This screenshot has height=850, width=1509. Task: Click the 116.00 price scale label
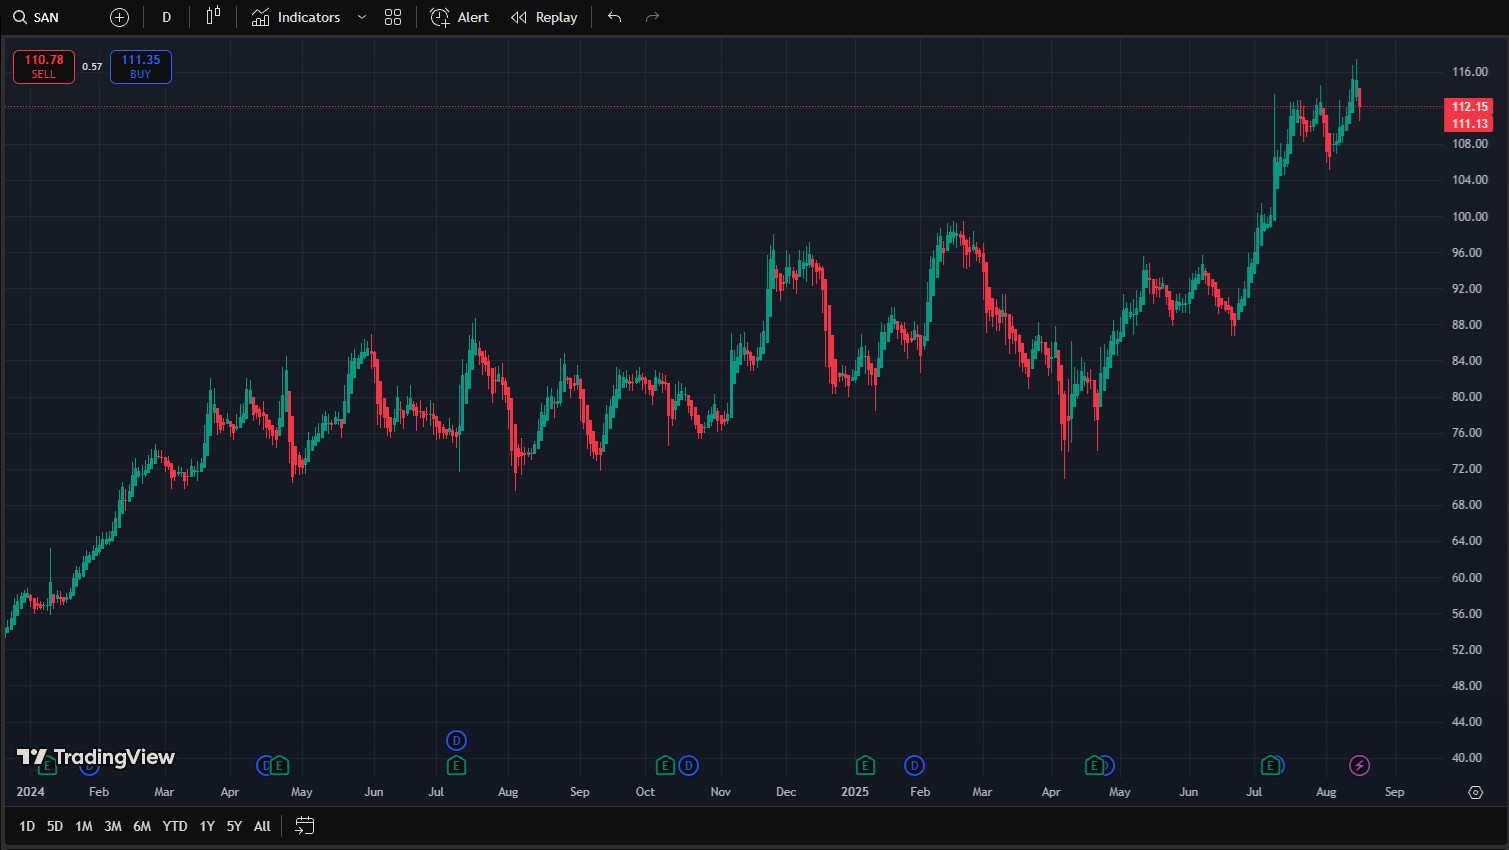[1469, 72]
